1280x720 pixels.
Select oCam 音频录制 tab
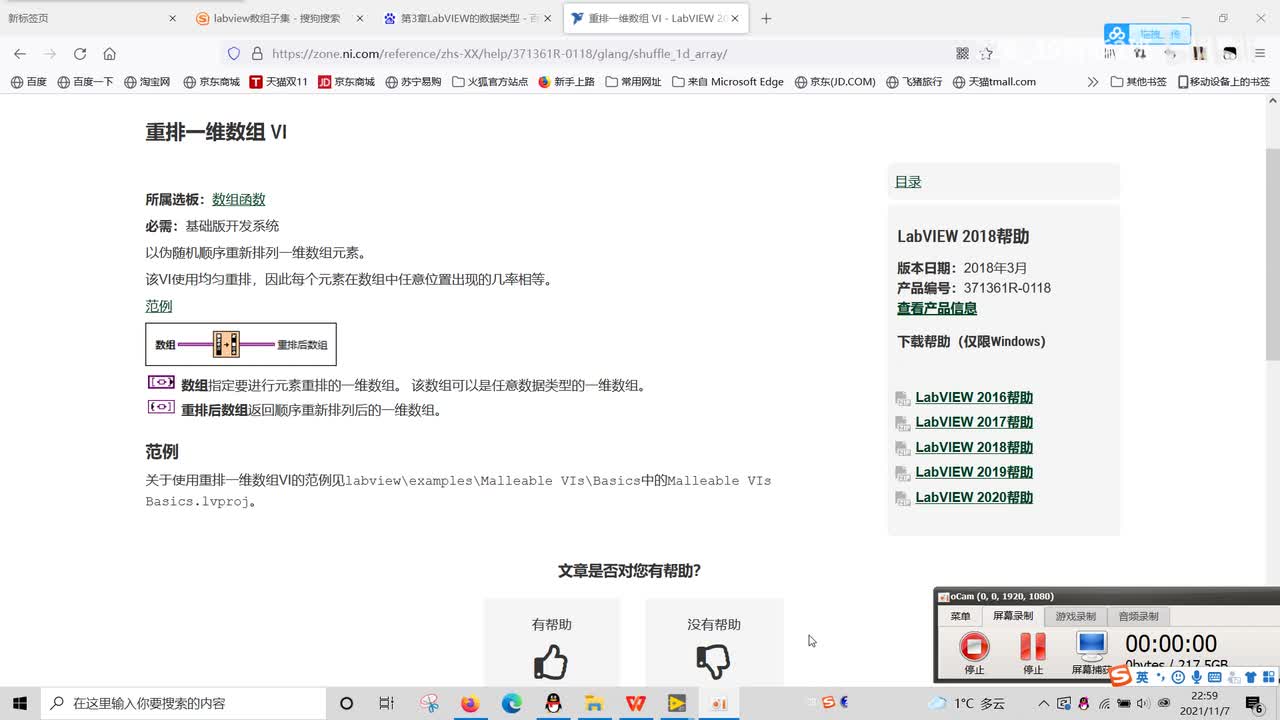pyautogui.click(x=1138, y=616)
